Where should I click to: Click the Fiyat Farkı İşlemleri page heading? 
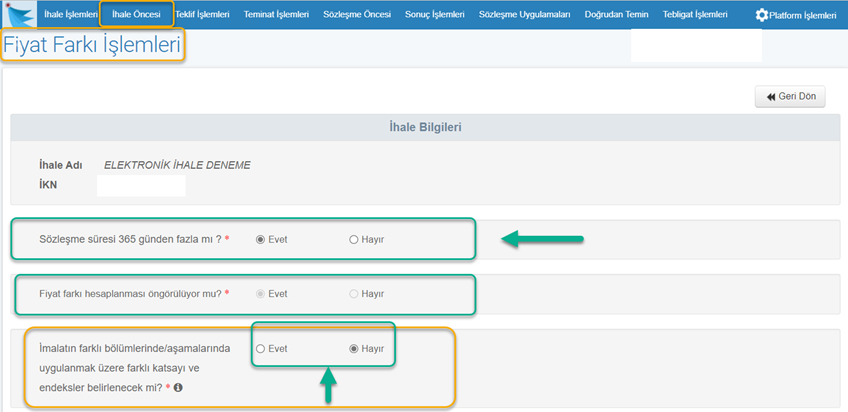(x=92, y=46)
